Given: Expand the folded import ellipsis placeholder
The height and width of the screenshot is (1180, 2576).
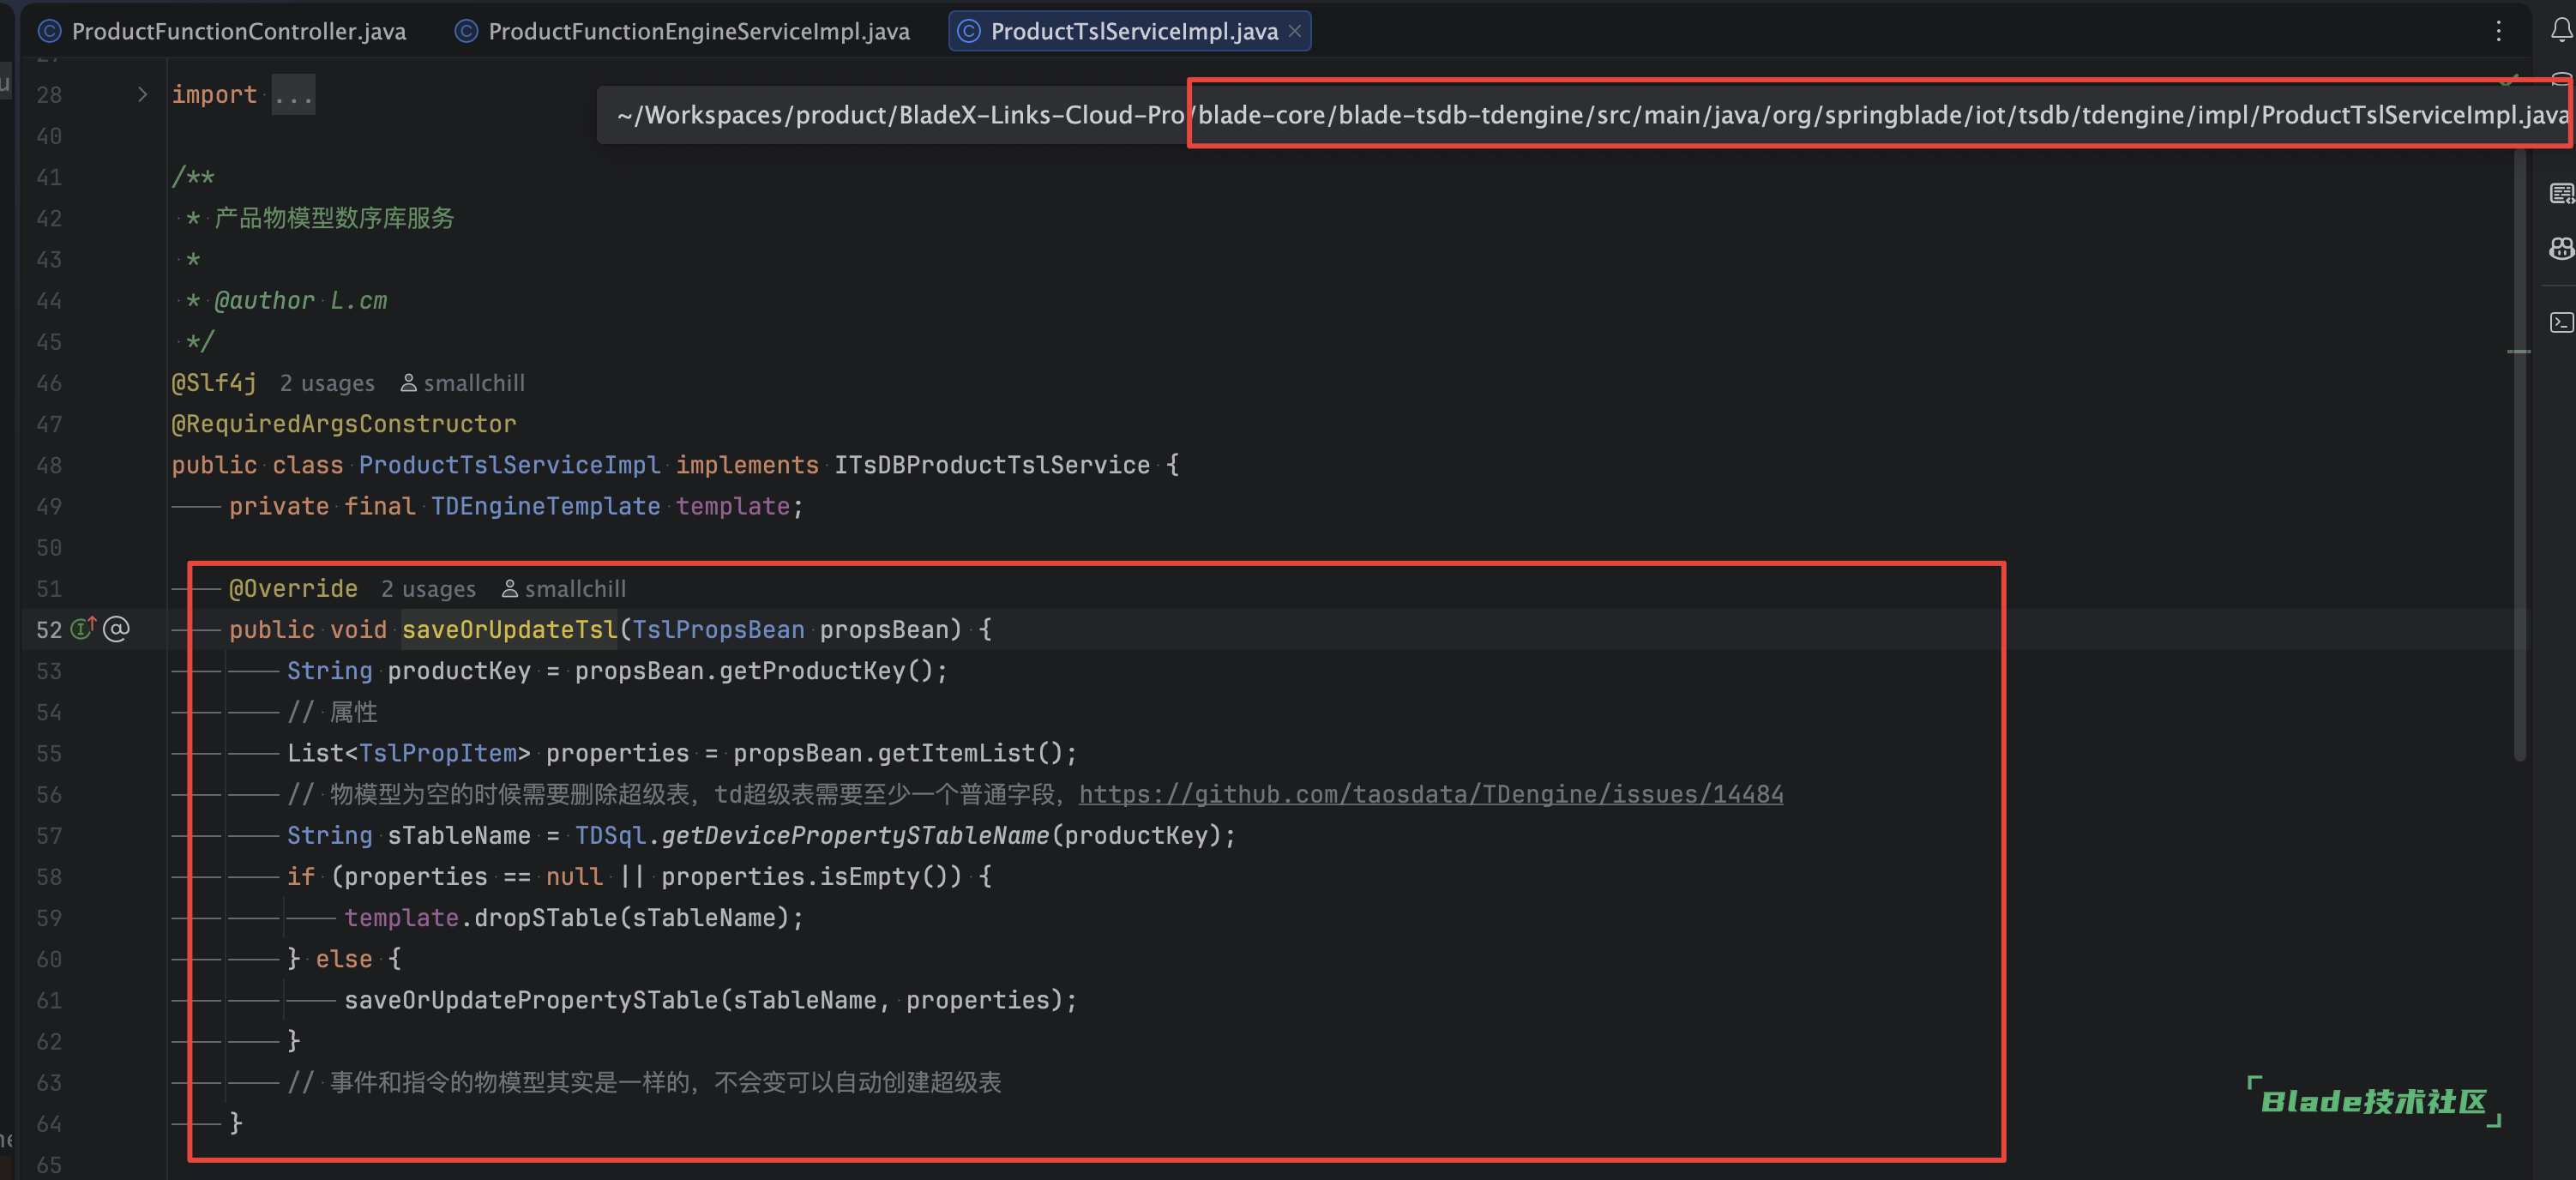Looking at the screenshot, I should click(293, 94).
